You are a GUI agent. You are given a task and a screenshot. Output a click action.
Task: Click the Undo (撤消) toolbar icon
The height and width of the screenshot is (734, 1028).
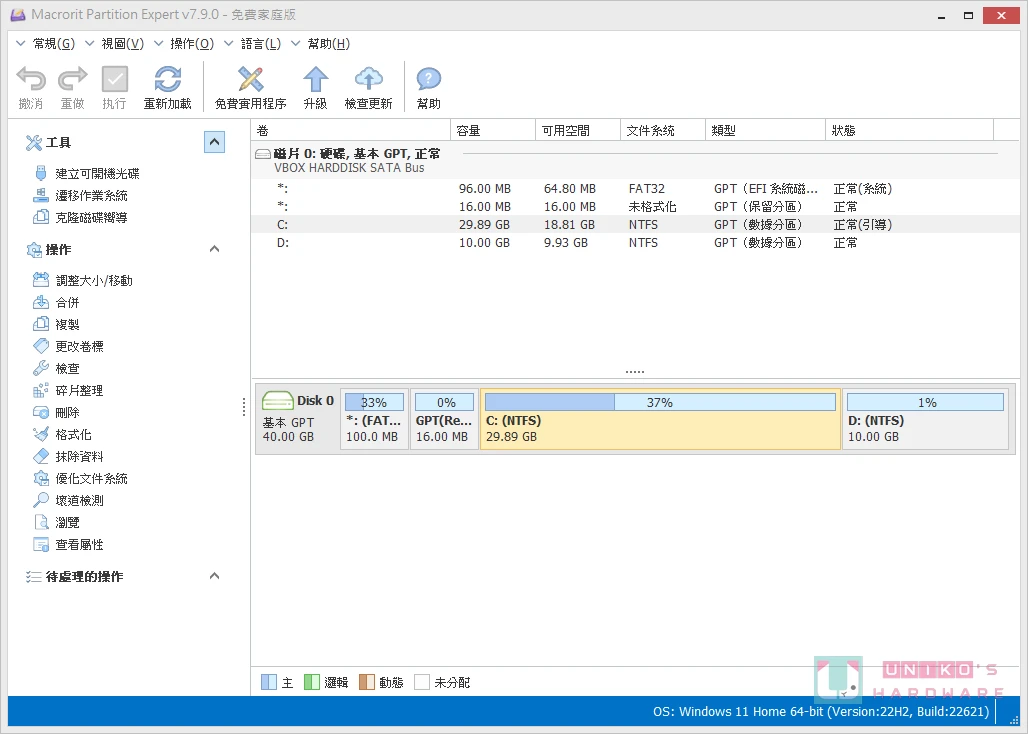pos(31,79)
